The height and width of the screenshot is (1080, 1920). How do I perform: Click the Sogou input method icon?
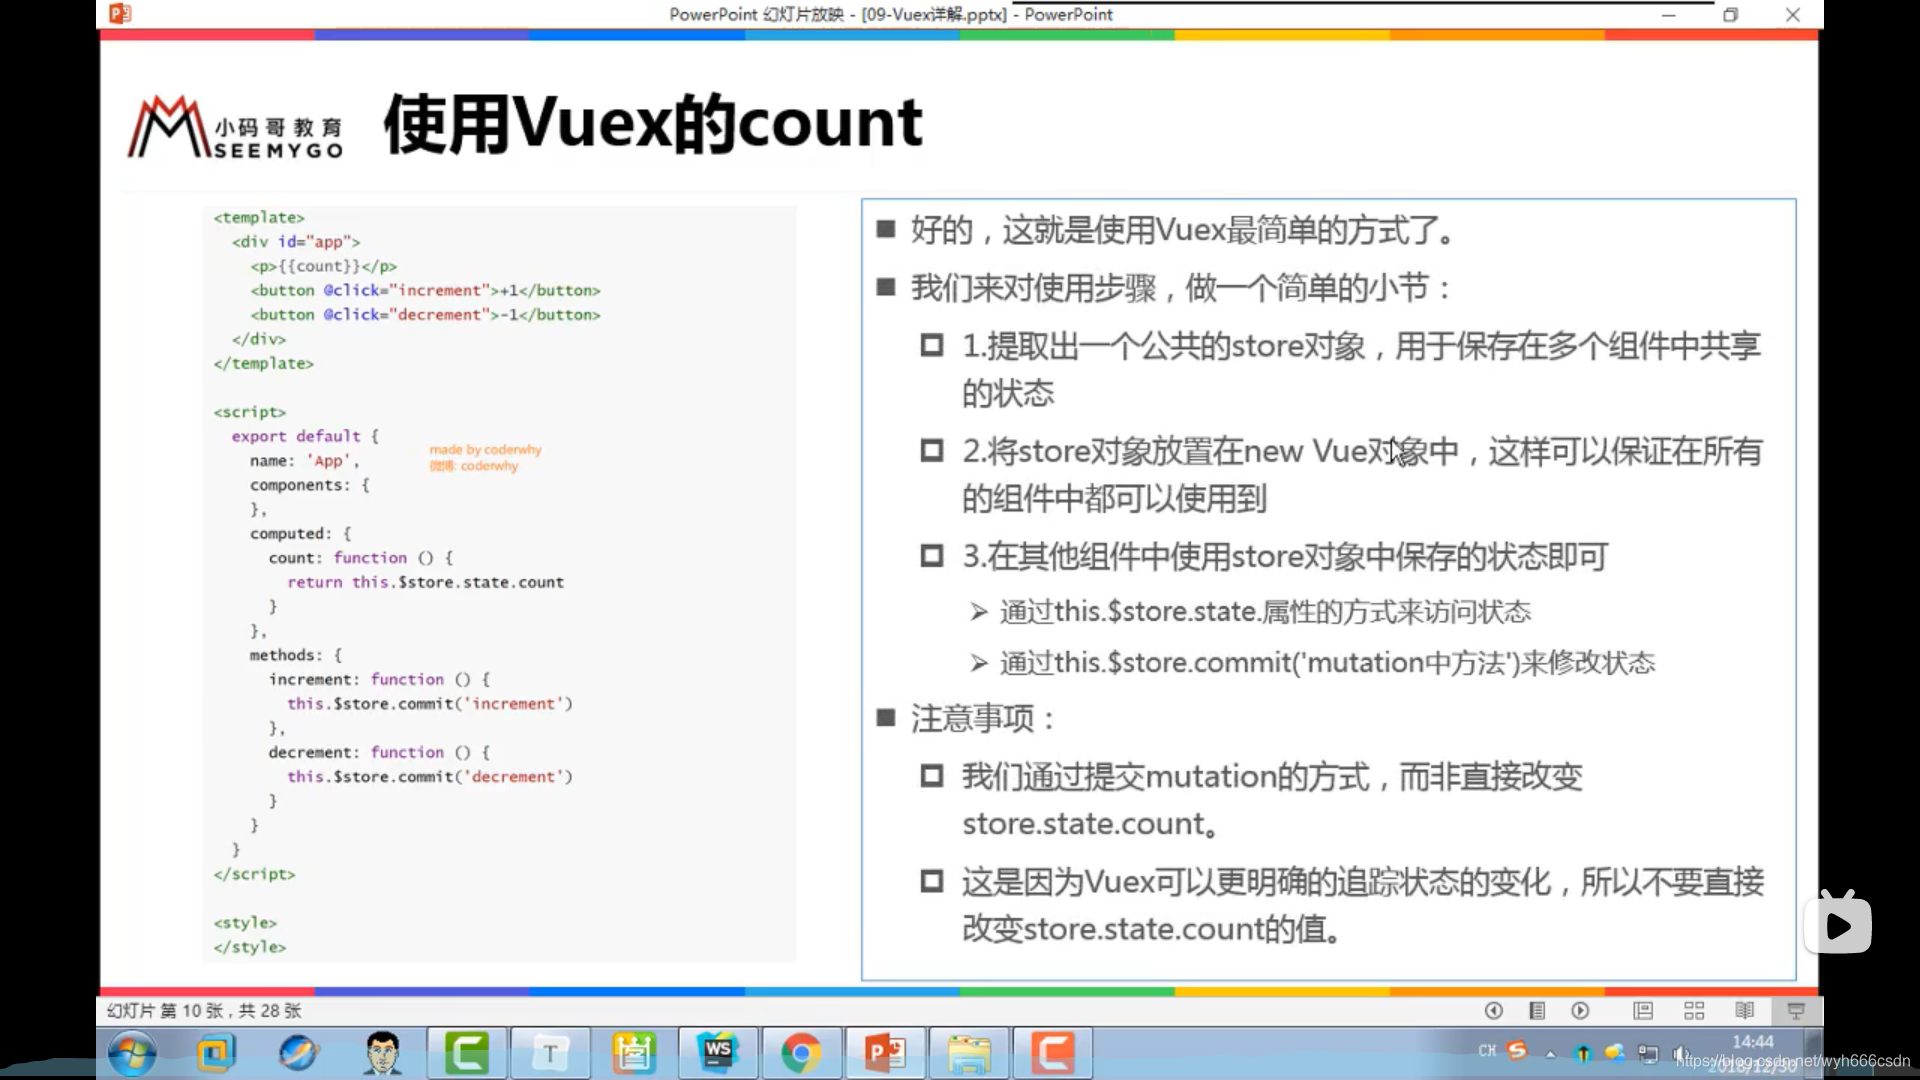click(1517, 1050)
